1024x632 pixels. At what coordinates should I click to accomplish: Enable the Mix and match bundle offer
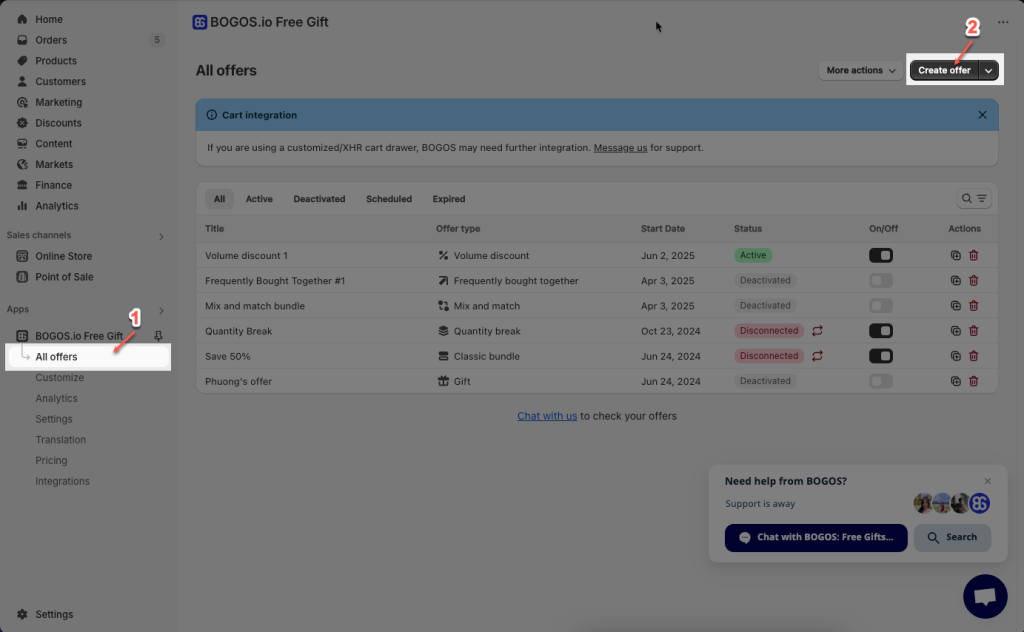tap(880, 306)
